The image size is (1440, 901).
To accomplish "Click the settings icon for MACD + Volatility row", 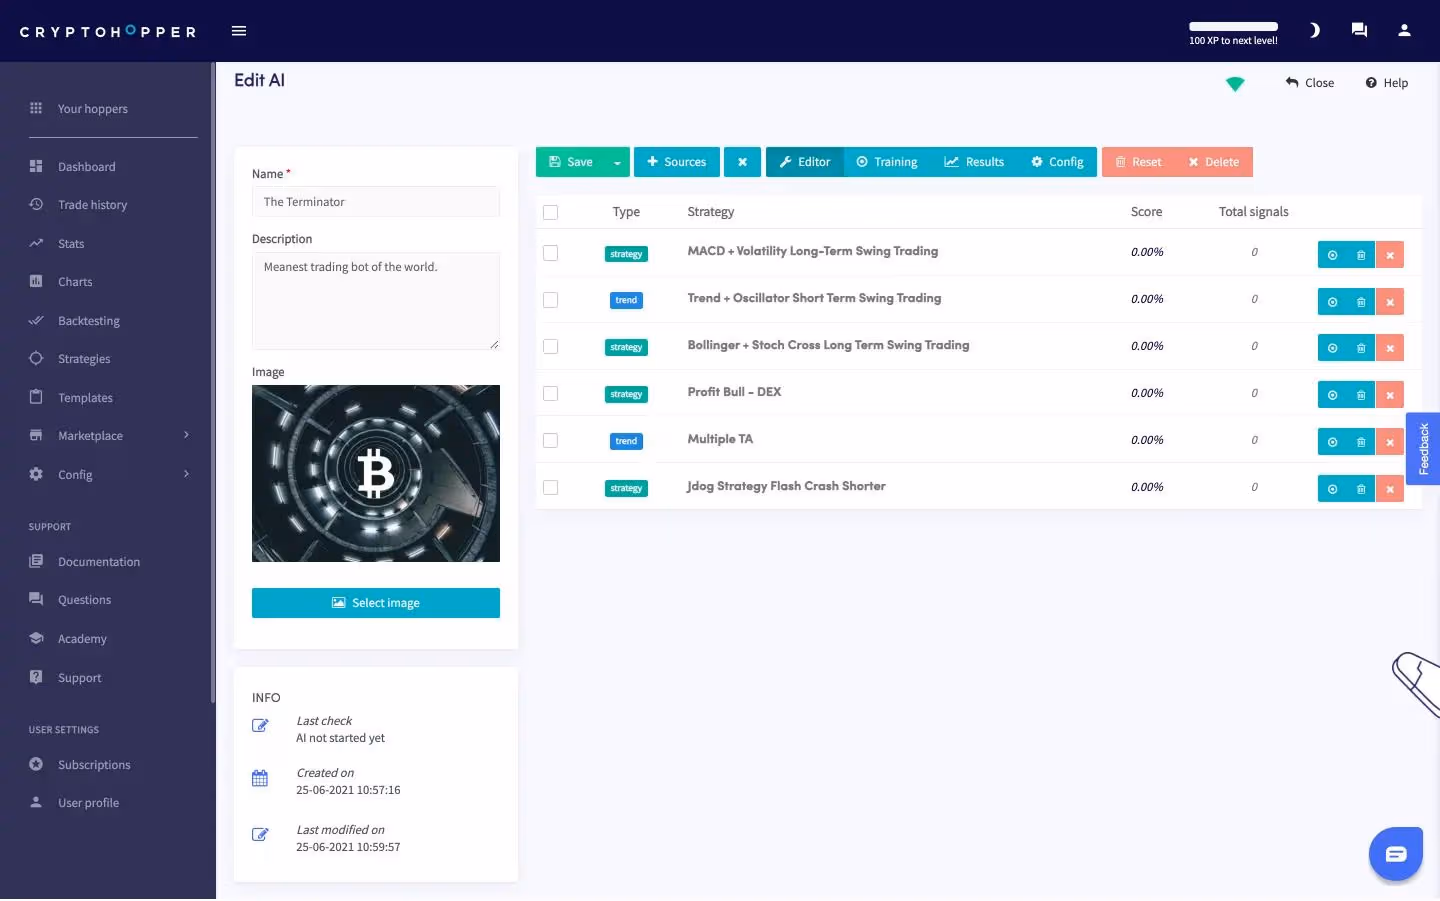I will pyautogui.click(x=1332, y=255).
